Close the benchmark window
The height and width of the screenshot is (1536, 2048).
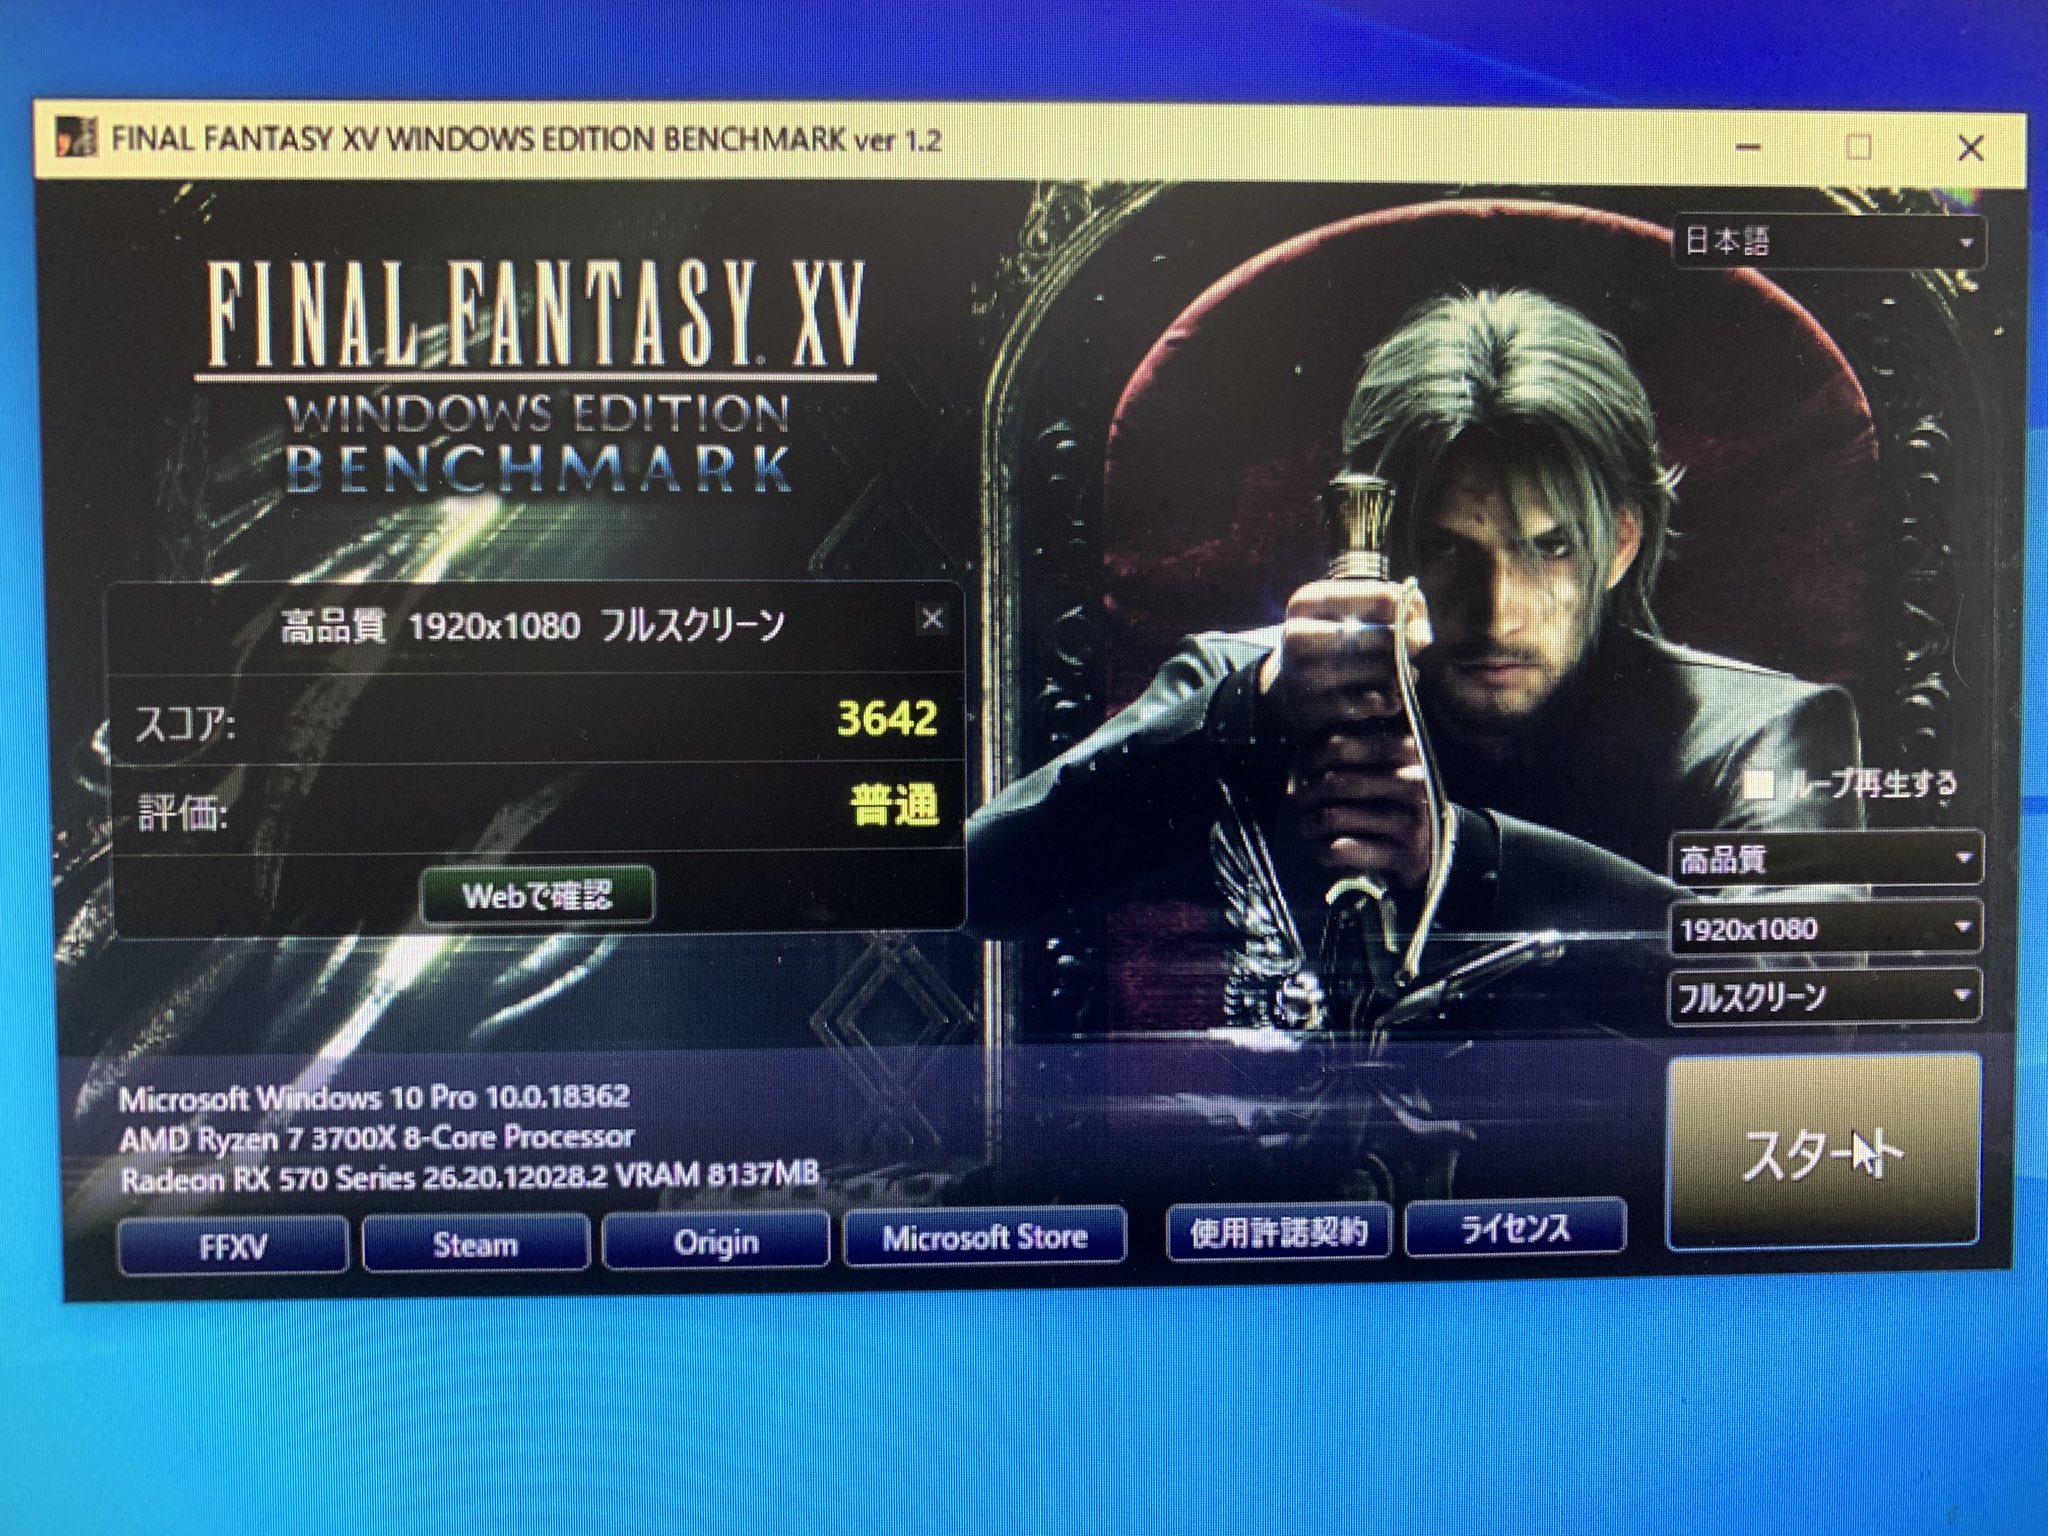pos(1971,148)
